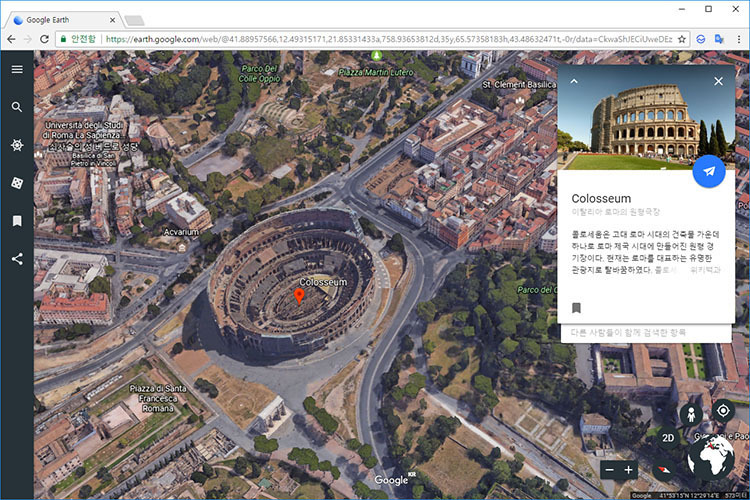
Task: Click the secure lock icon in the address bar
Action: click(x=63, y=39)
